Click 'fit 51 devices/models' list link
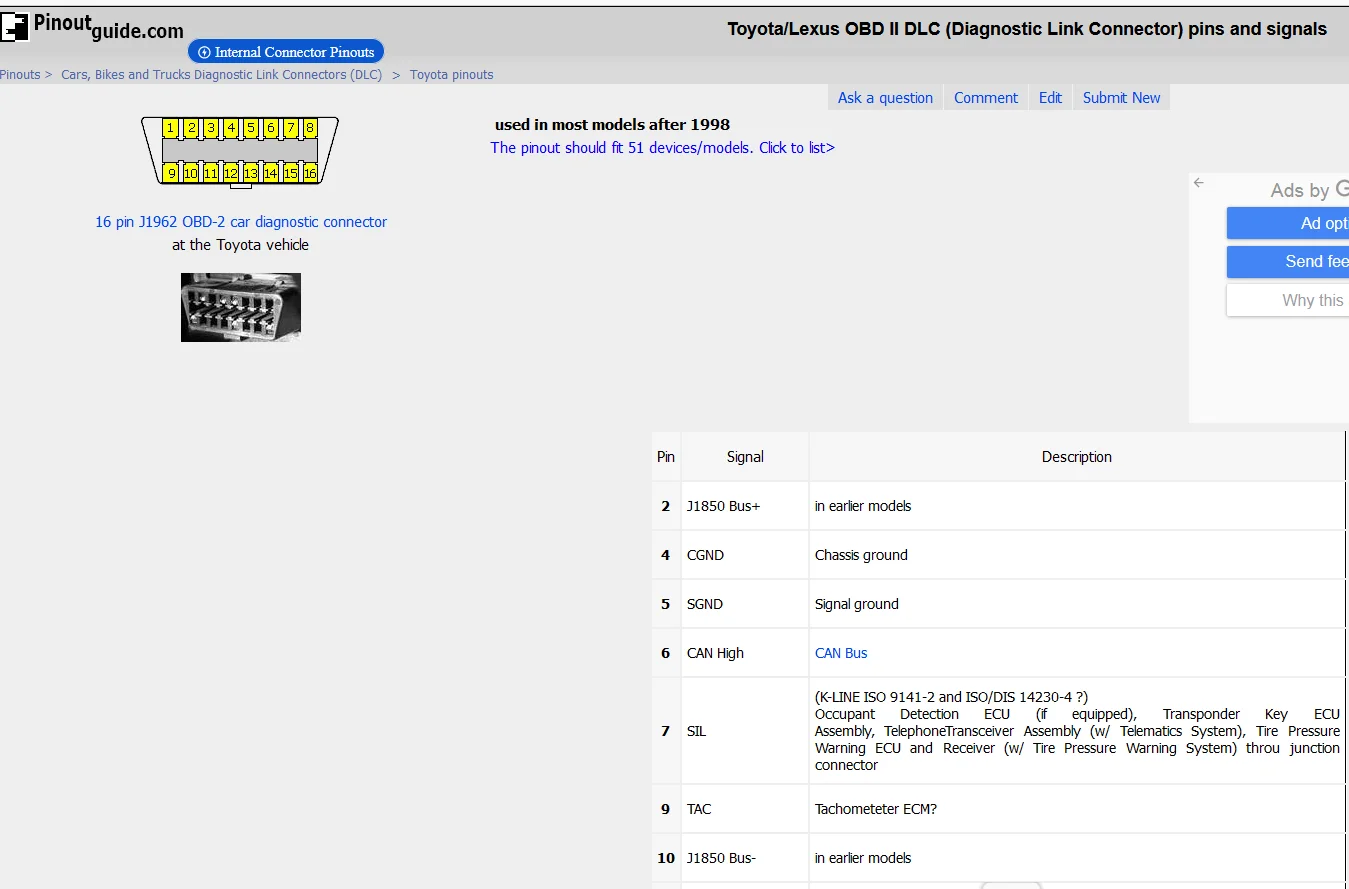 coord(662,148)
